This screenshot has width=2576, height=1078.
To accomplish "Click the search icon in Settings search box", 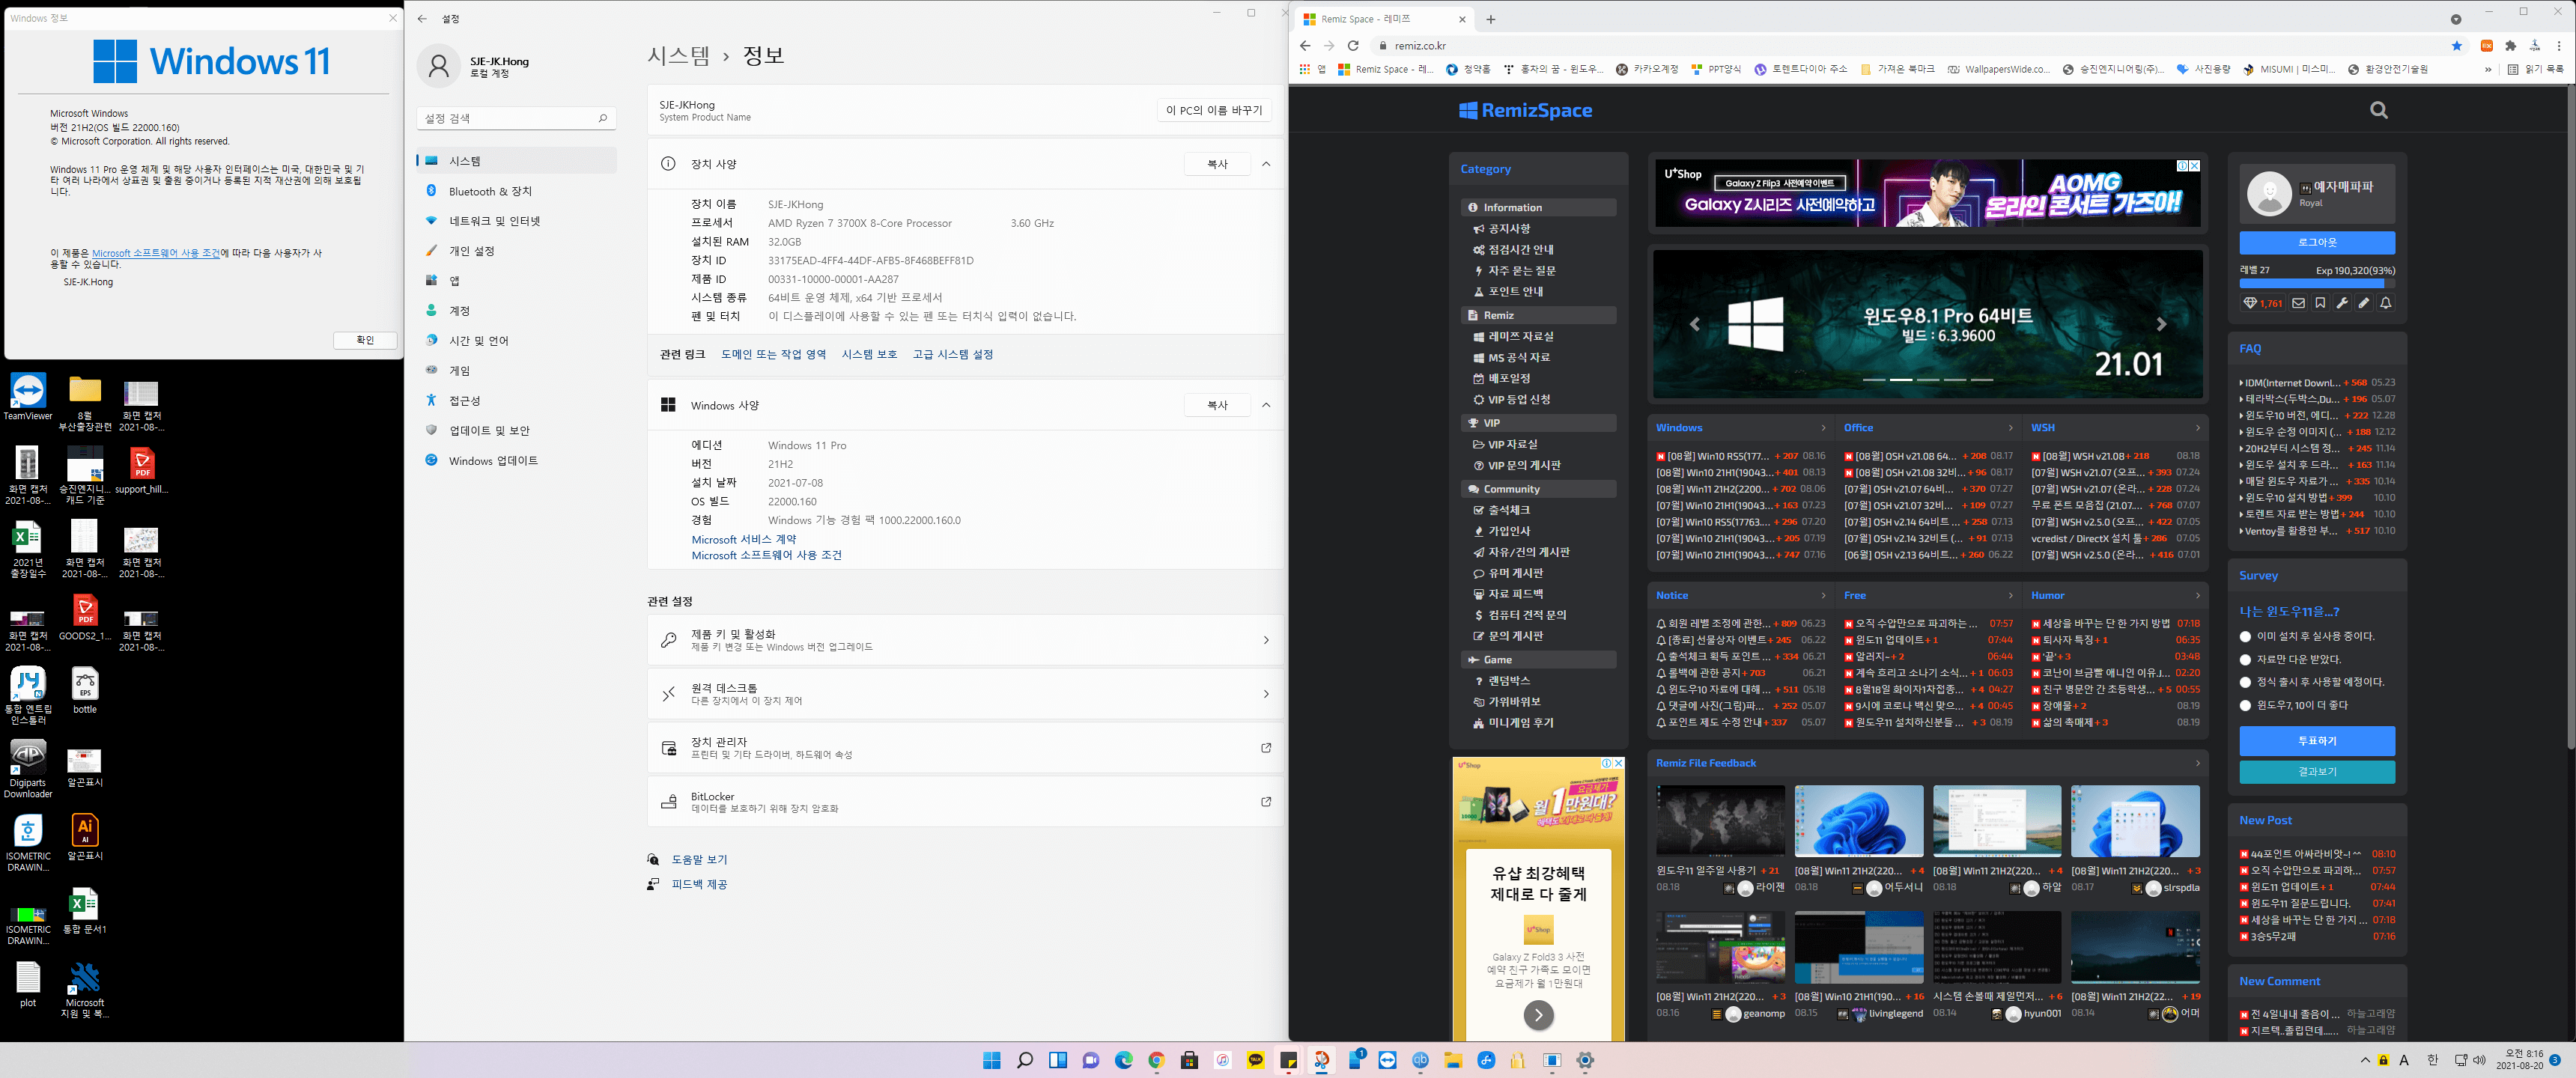I will coord(602,118).
